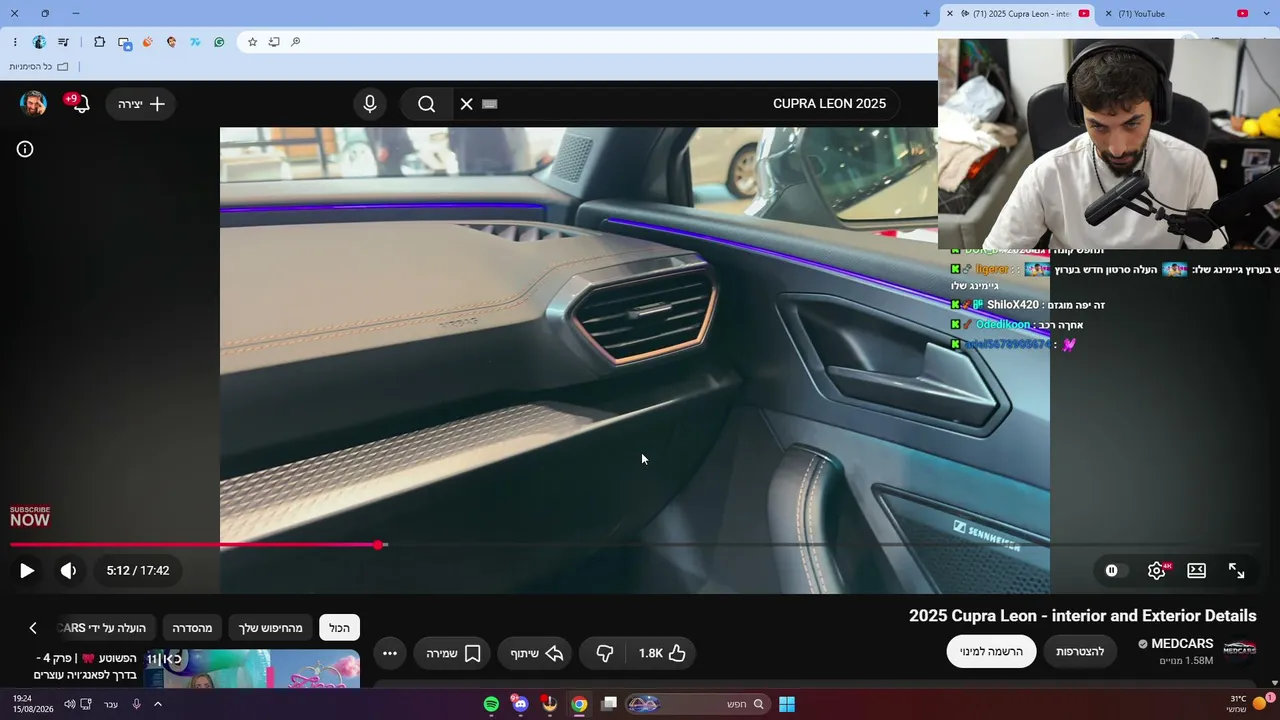The height and width of the screenshot is (720, 1280).
Task: Open the on-screen keyboard in search box
Action: coord(489,104)
